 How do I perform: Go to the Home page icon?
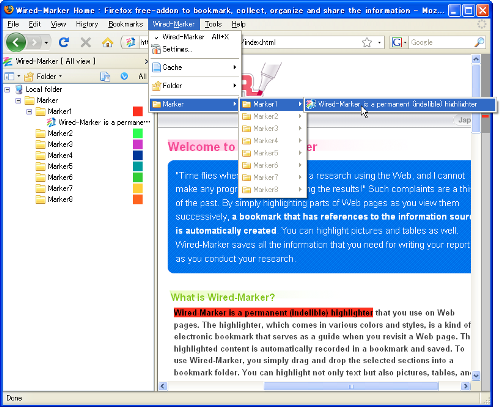[x=107, y=42]
